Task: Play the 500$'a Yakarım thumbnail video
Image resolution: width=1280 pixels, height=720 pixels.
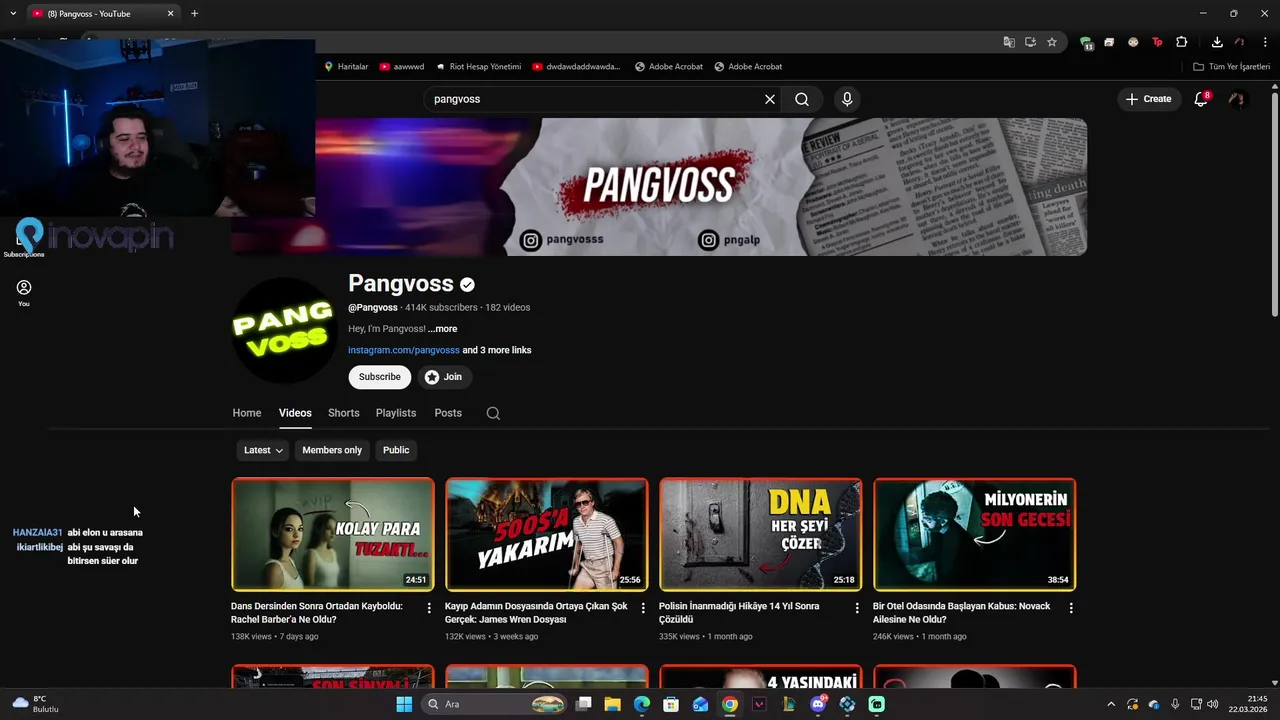Action: (x=547, y=535)
